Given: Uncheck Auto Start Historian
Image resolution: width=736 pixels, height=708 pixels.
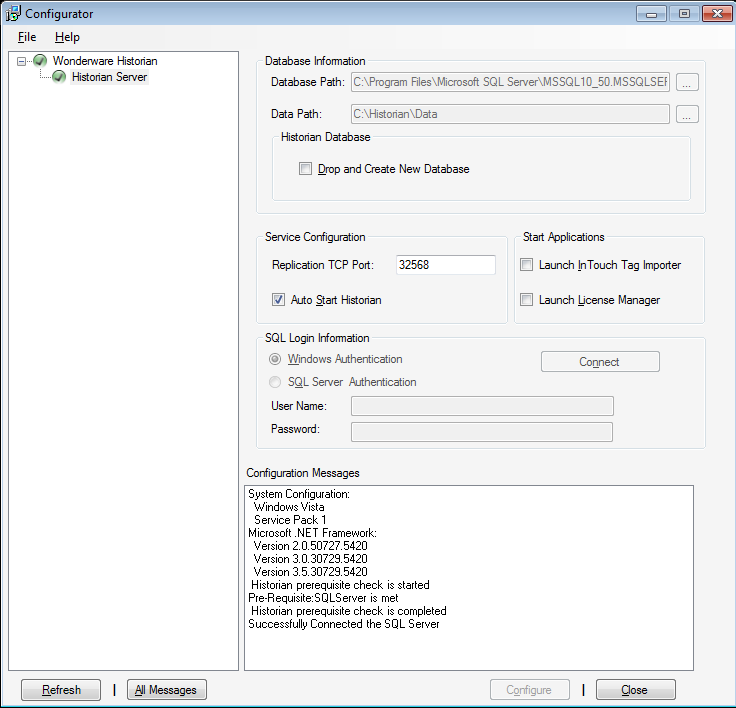Looking at the screenshot, I should tap(279, 299).
